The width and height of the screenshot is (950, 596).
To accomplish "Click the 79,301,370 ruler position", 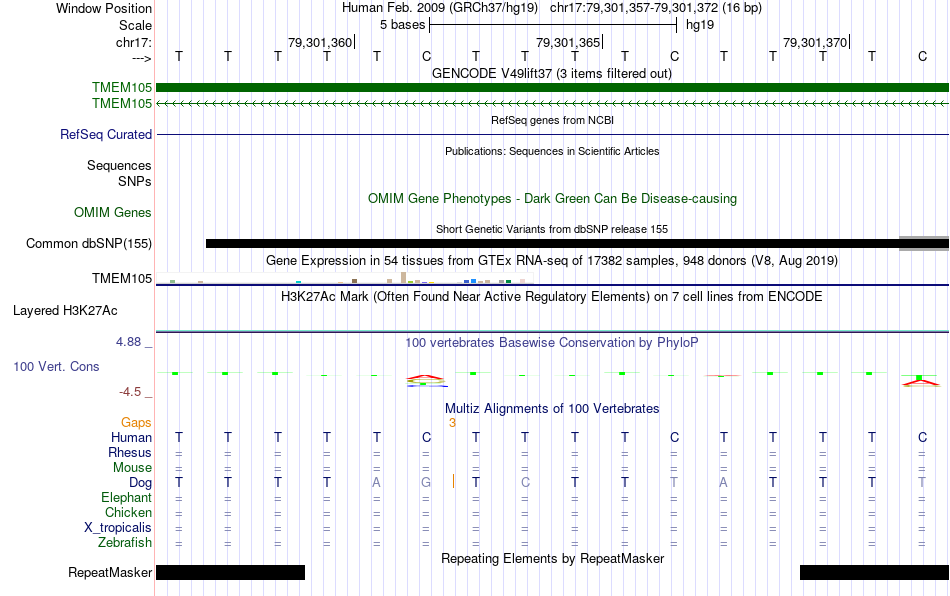I will pos(815,42).
